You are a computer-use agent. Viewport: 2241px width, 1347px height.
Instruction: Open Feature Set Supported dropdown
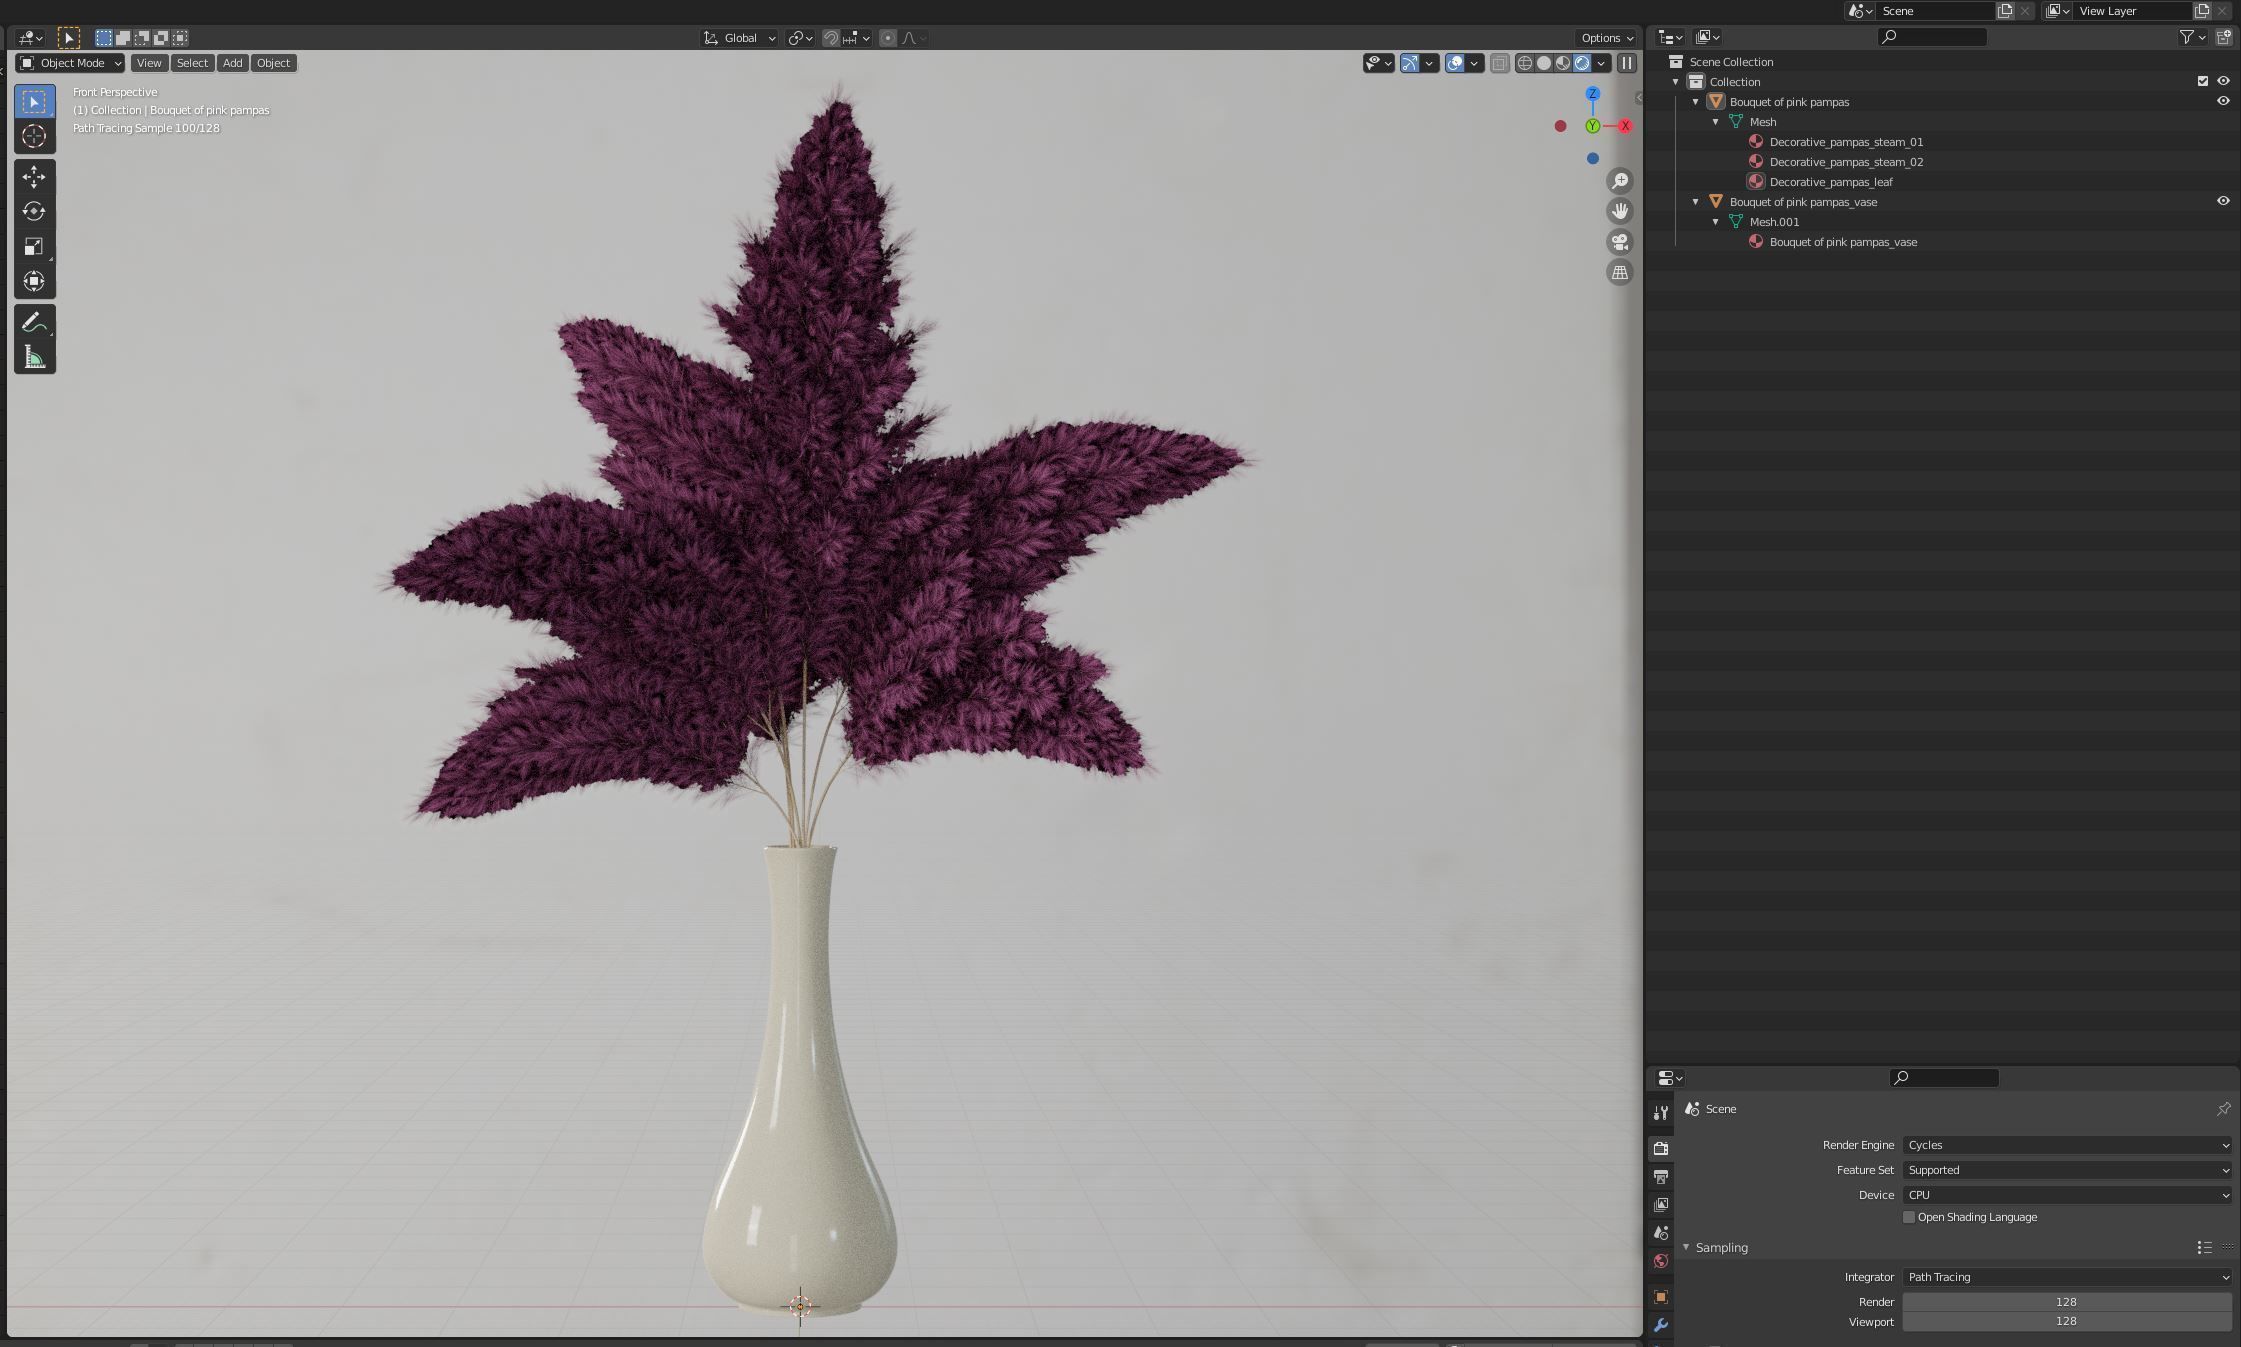(2067, 1170)
